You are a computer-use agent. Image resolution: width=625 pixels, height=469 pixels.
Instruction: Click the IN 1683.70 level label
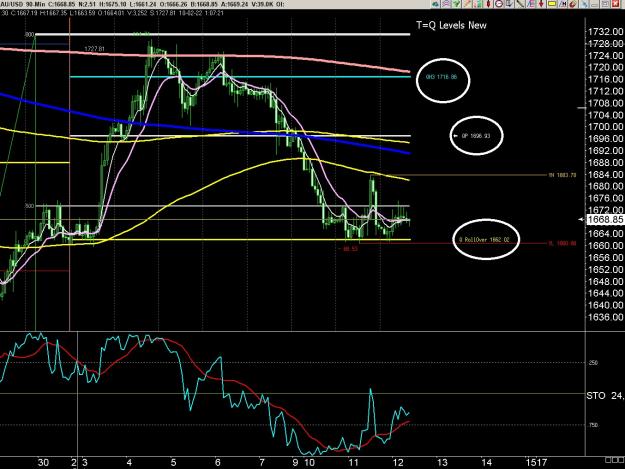562,175
